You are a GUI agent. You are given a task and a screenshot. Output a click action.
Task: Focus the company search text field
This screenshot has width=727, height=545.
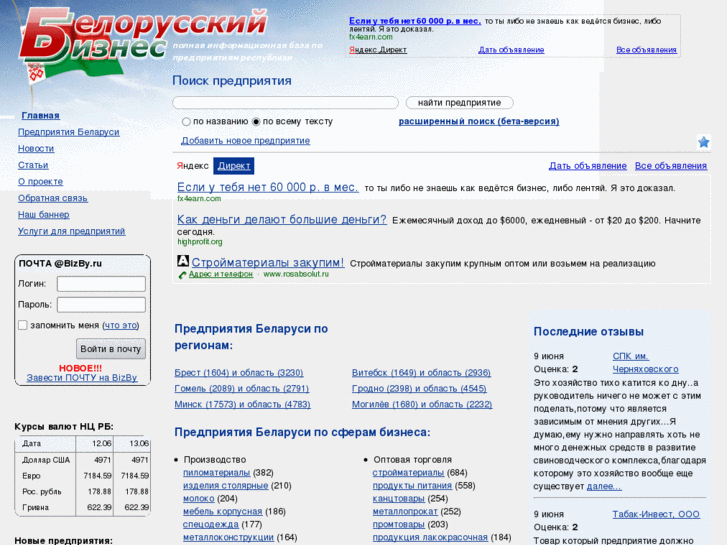pos(285,103)
